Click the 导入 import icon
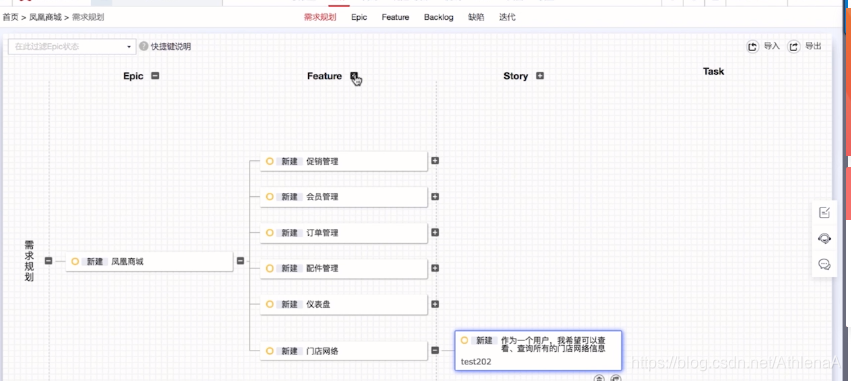851x381 pixels. 752,47
